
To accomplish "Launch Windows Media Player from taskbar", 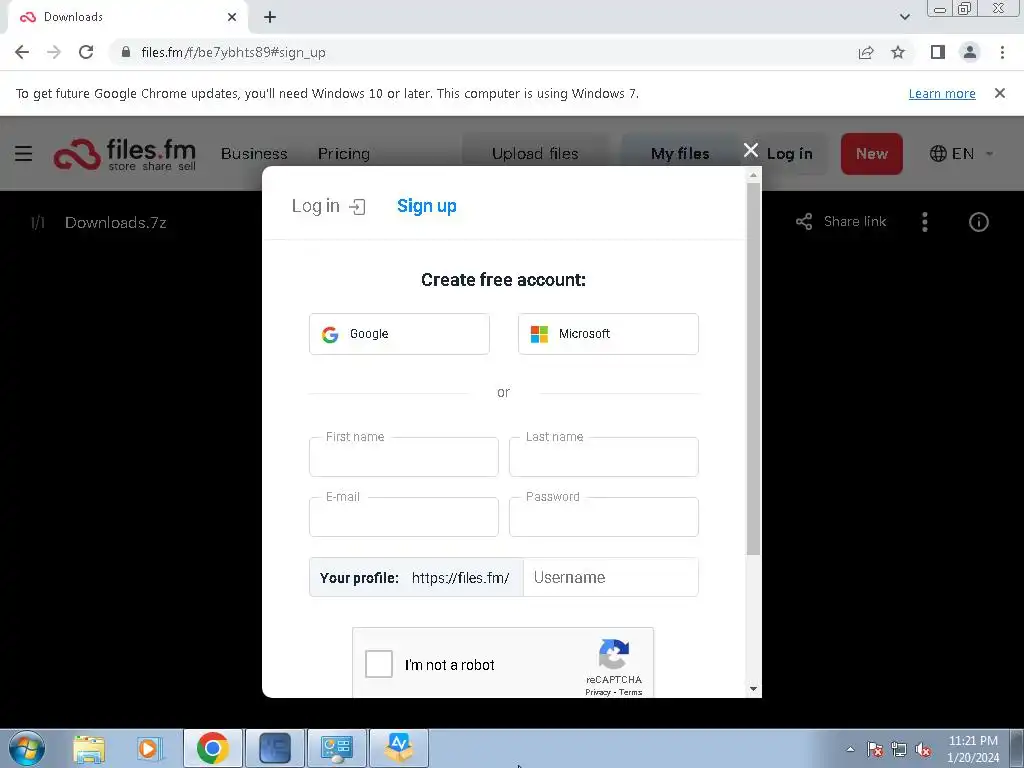I will point(149,748).
